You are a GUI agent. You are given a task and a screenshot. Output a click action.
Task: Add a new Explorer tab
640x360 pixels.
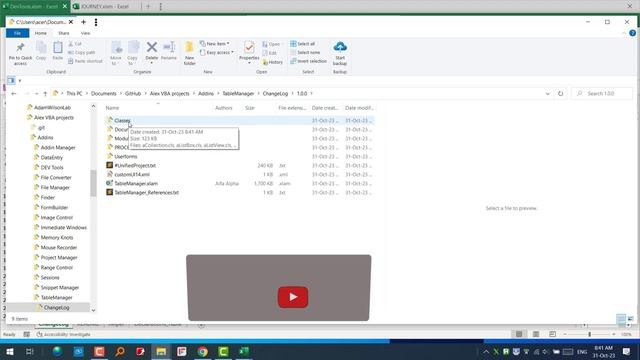click(x=83, y=22)
